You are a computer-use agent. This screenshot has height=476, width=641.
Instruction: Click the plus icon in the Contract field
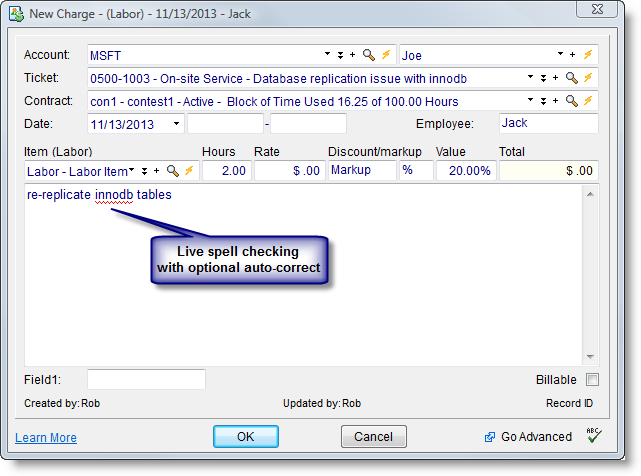click(x=556, y=100)
